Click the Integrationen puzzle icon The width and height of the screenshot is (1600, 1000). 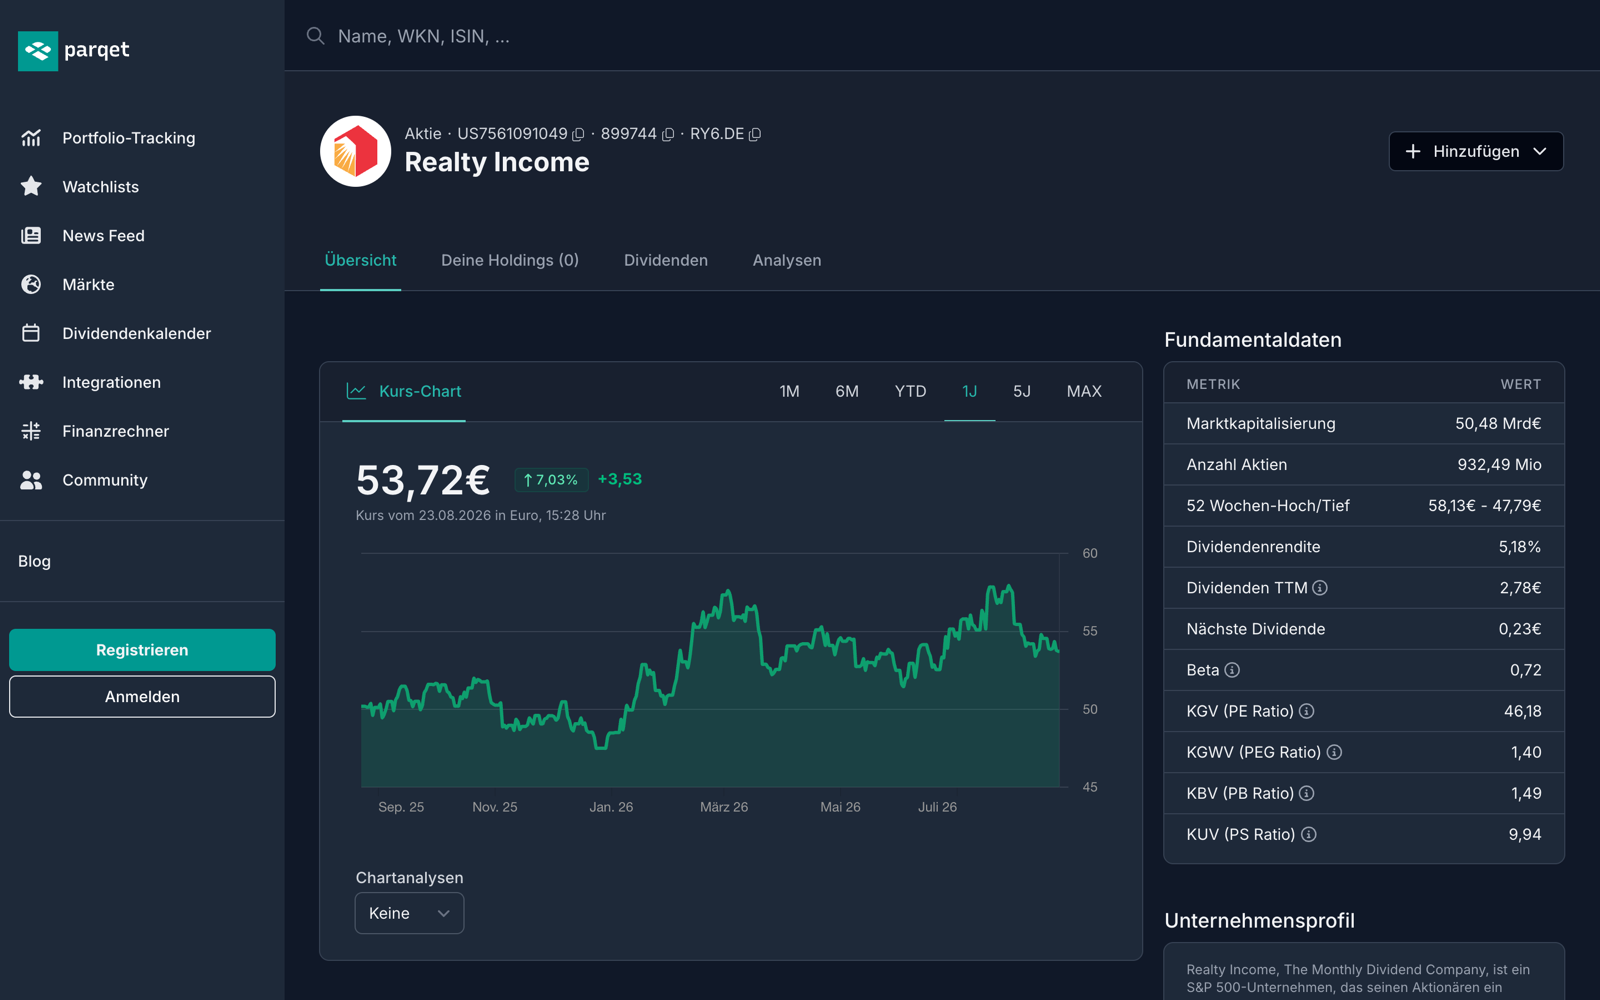coord(31,382)
